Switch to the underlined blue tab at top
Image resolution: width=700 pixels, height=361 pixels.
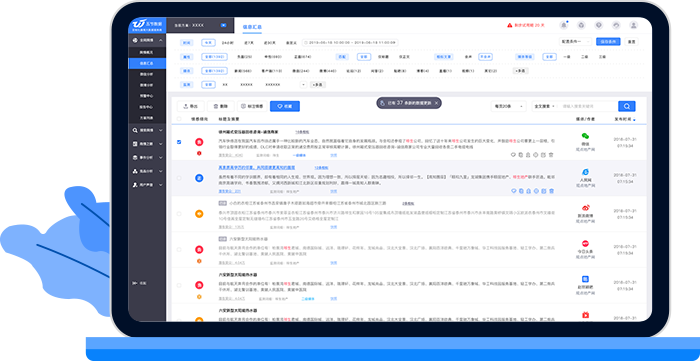point(252,27)
